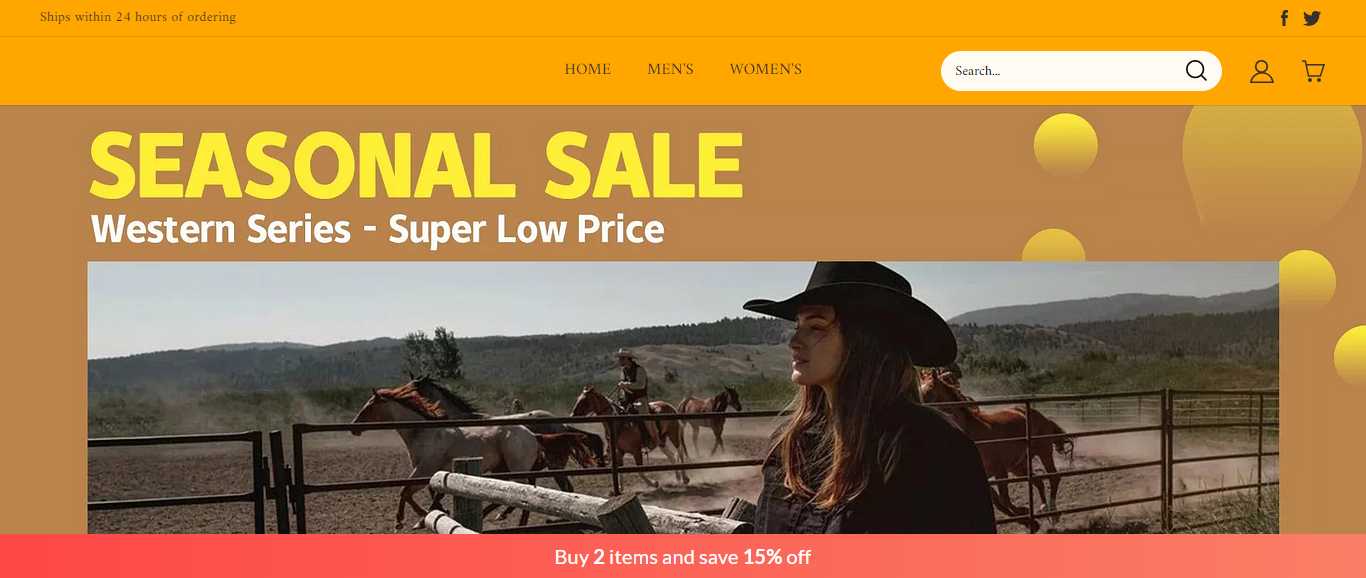Screen dimensions: 1366x578
Task: Open the Facebook page icon
Action: pyautogui.click(x=1284, y=18)
